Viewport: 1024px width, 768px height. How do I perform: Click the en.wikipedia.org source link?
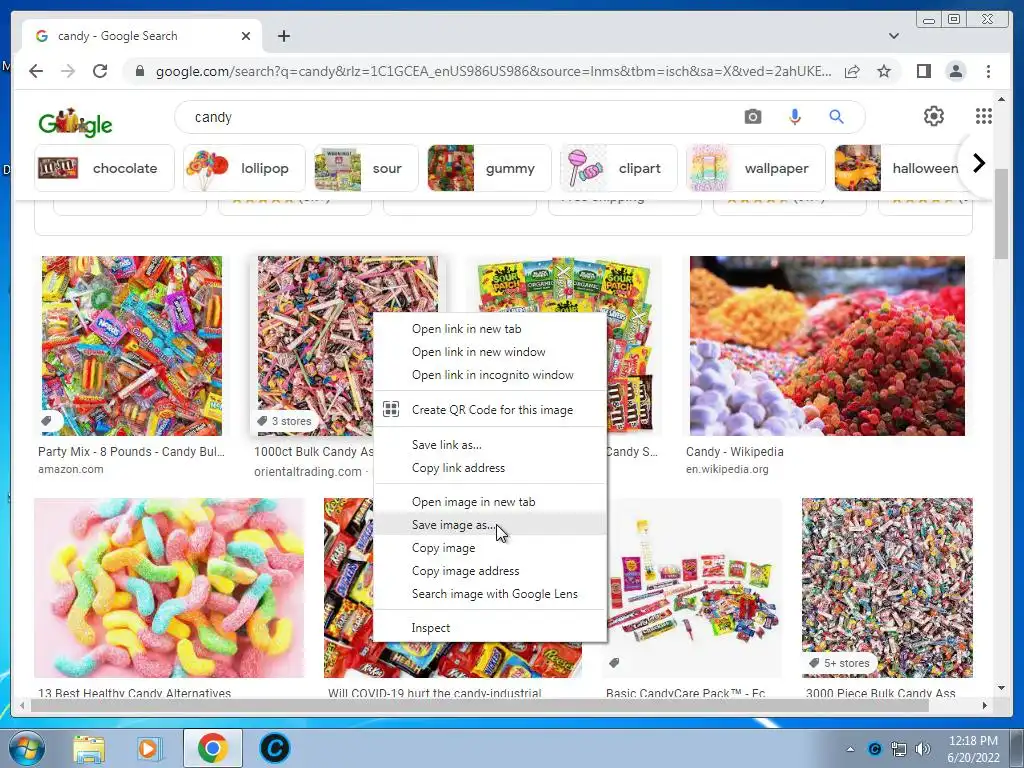[x=727, y=469]
